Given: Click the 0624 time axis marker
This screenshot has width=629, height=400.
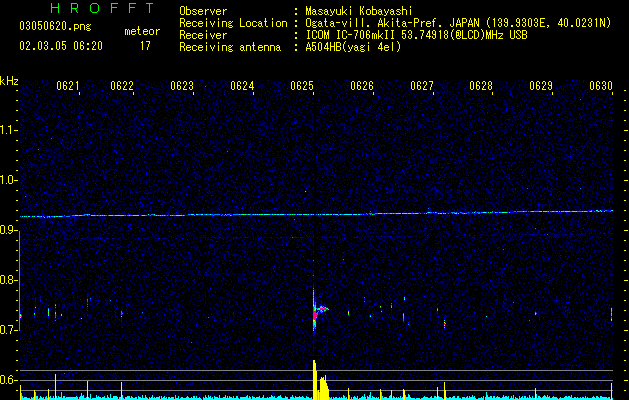Looking at the screenshot, I should click(242, 86).
